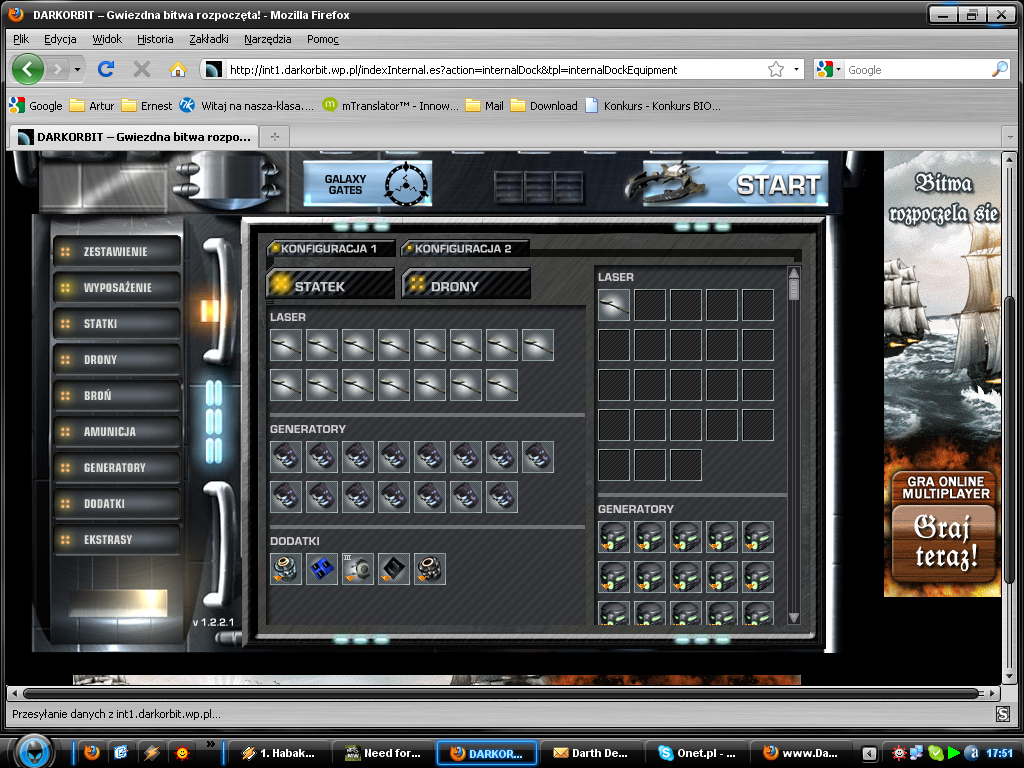Open the Galaxy Gates button
Image resolution: width=1024 pixels, height=768 pixels.
click(x=367, y=184)
